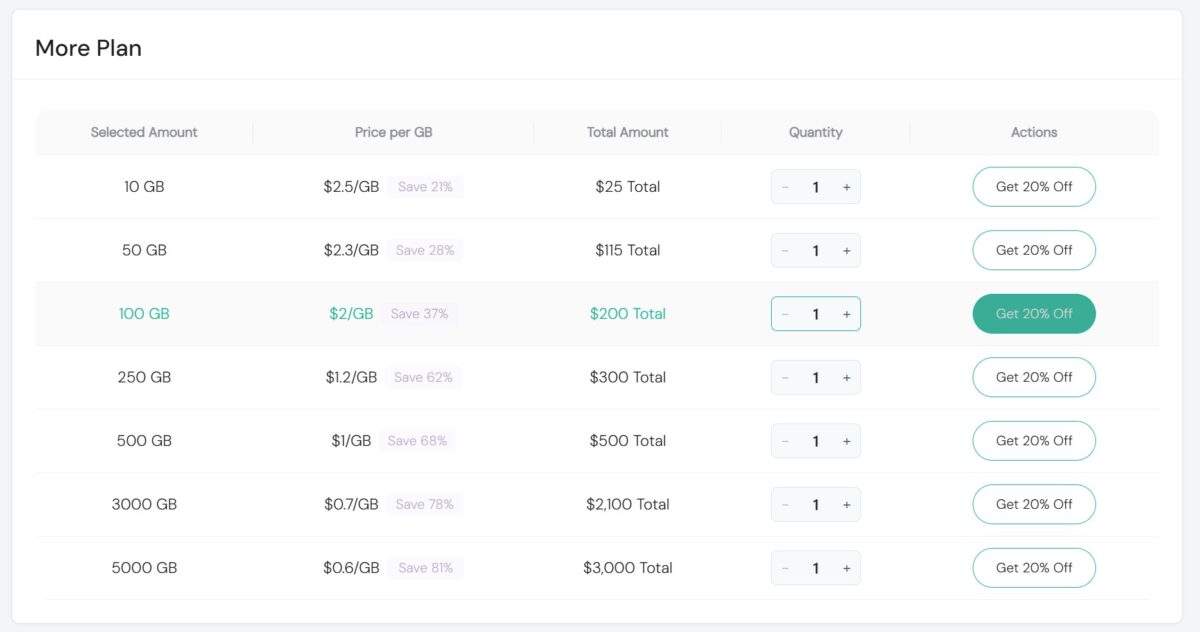
Task: Increase quantity for the 5000 GB plan
Action: tap(846, 568)
